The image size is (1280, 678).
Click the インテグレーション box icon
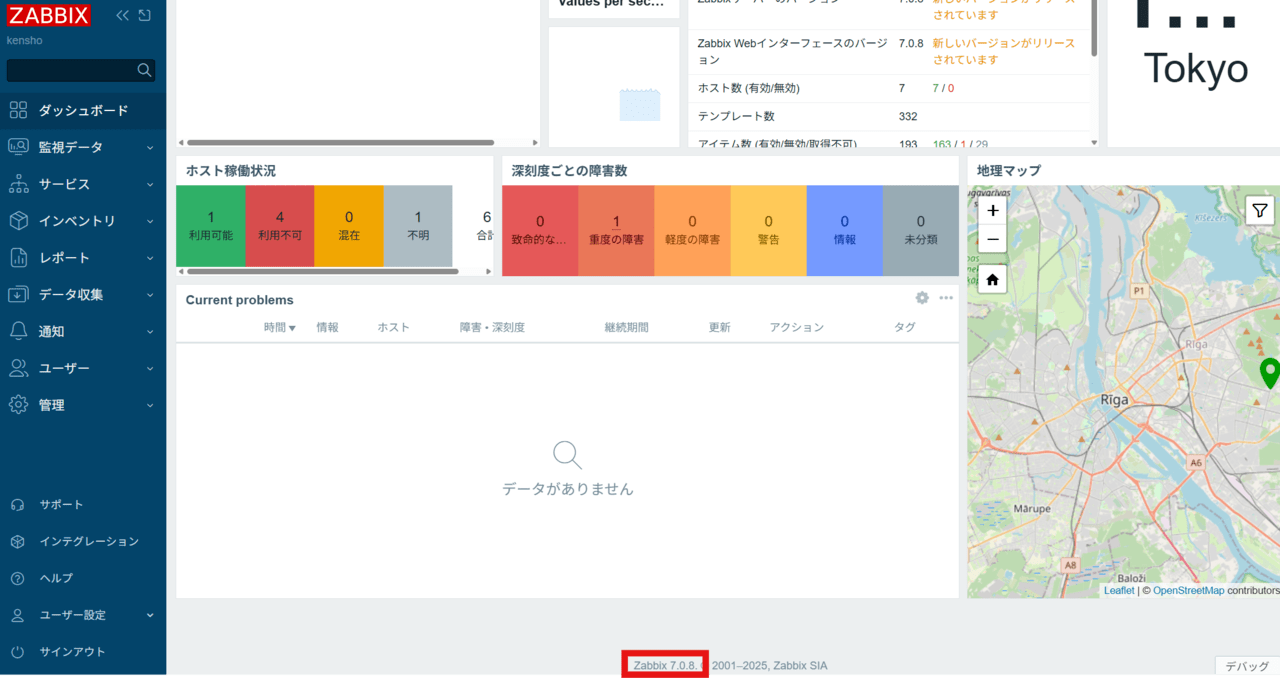point(17,541)
